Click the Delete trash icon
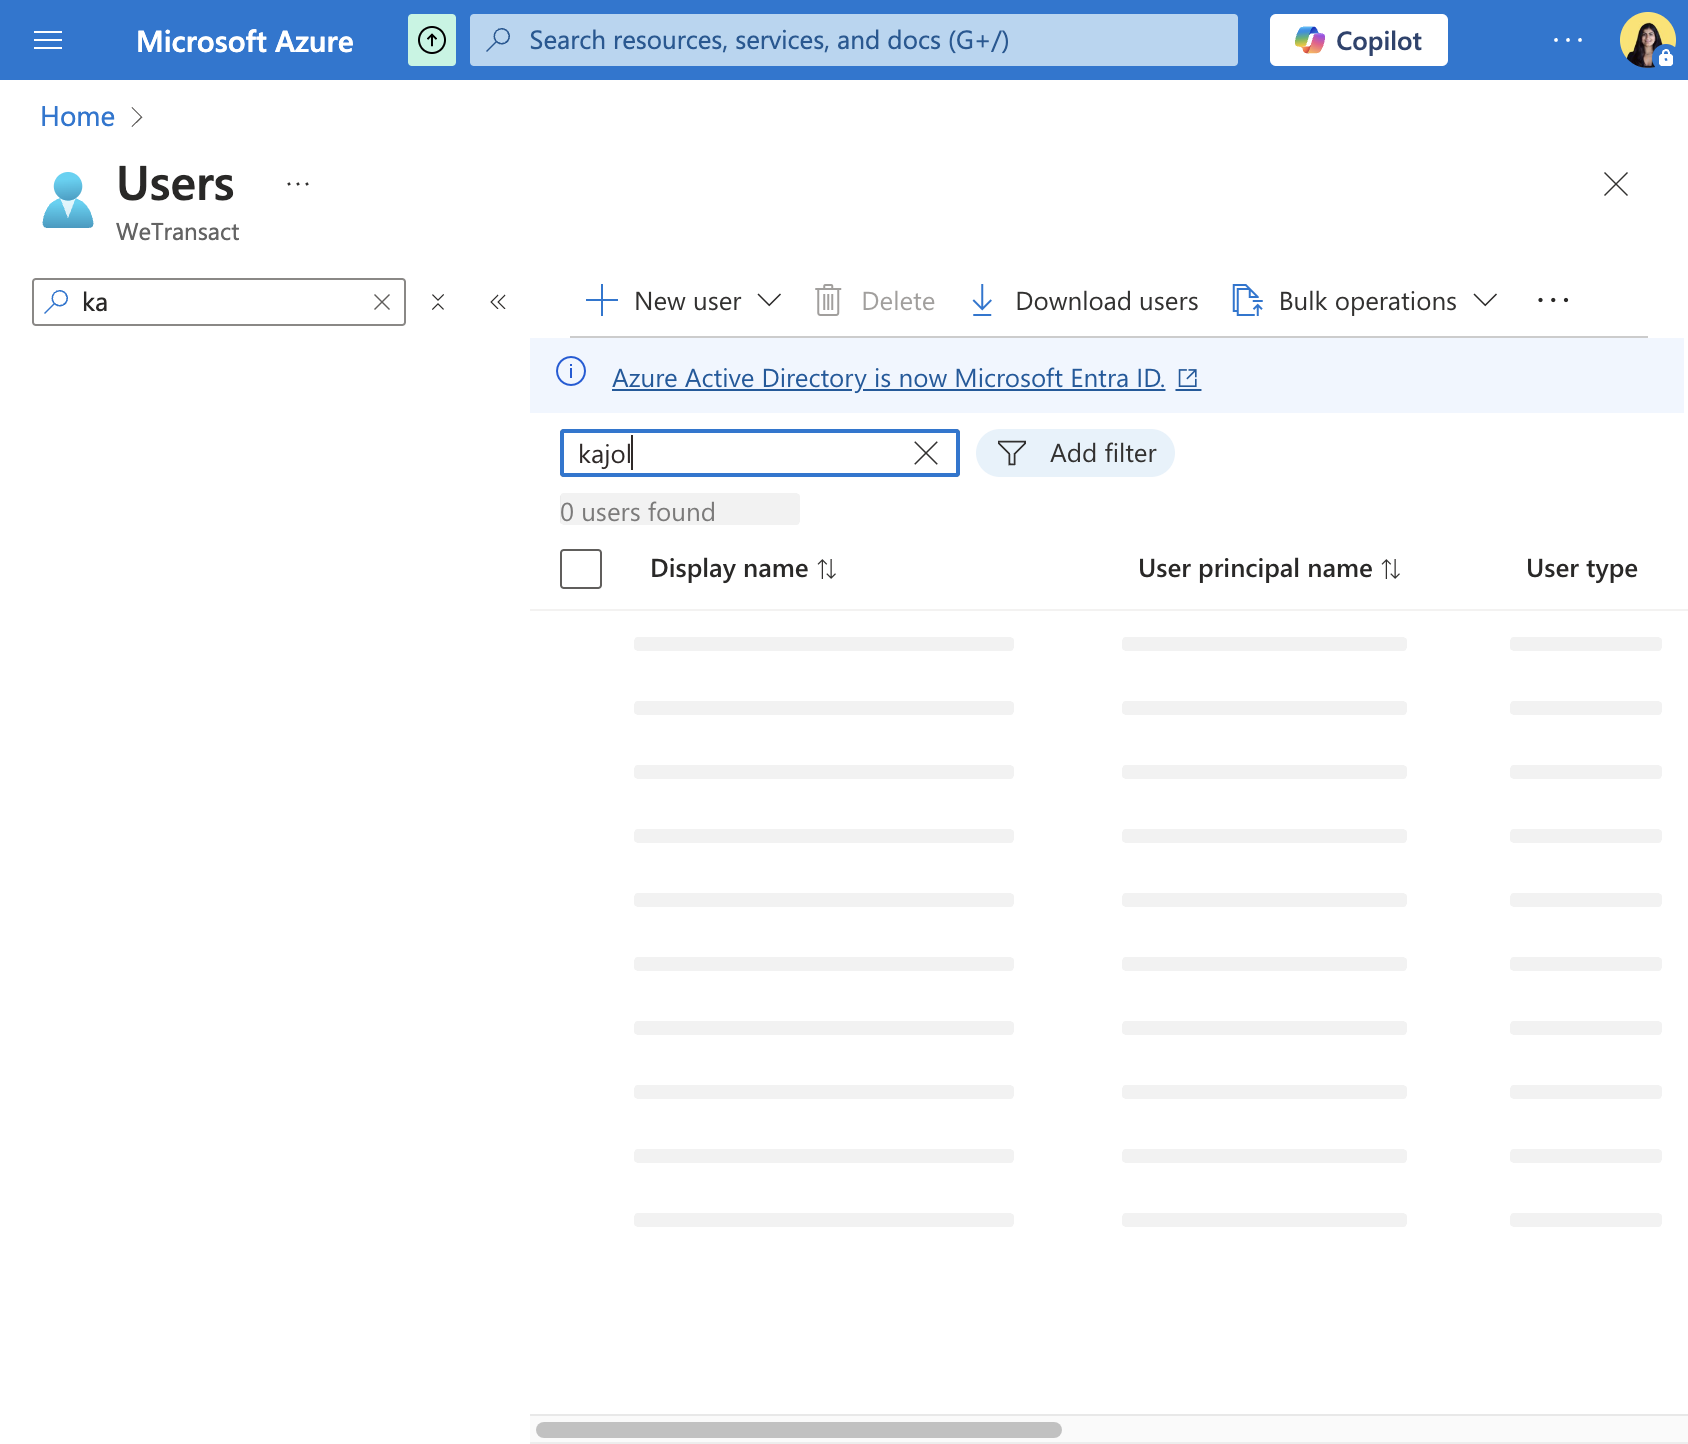This screenshot has height=1444, width=1688. [x=828, y=301]
